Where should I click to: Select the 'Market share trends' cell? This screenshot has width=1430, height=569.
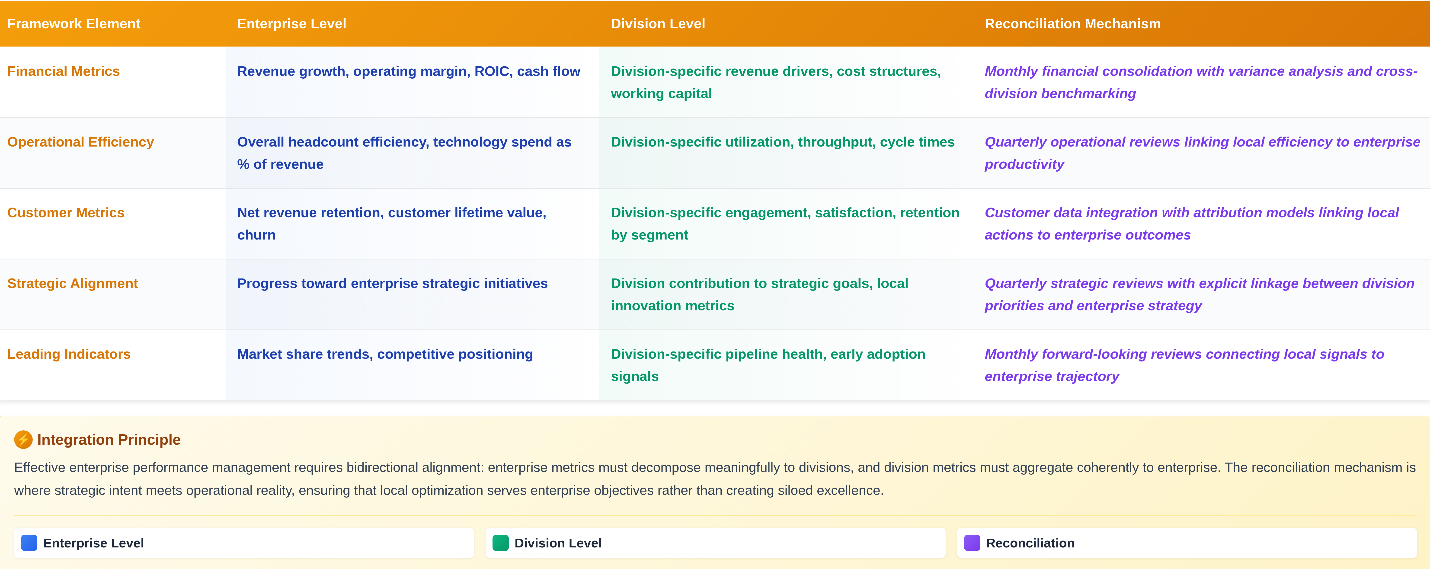click(x=384, y=355)
